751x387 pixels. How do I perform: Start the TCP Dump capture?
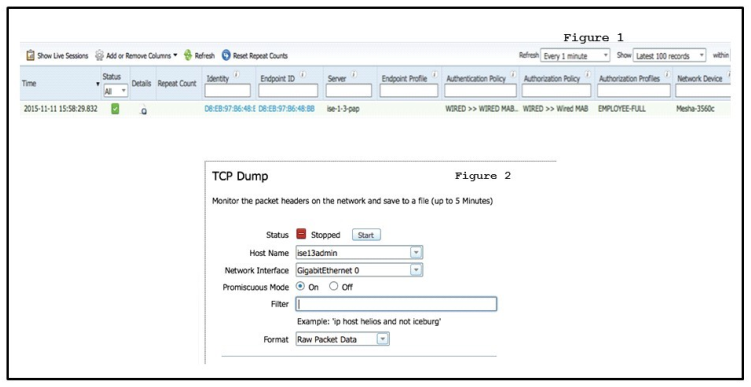tap(366, 235)
